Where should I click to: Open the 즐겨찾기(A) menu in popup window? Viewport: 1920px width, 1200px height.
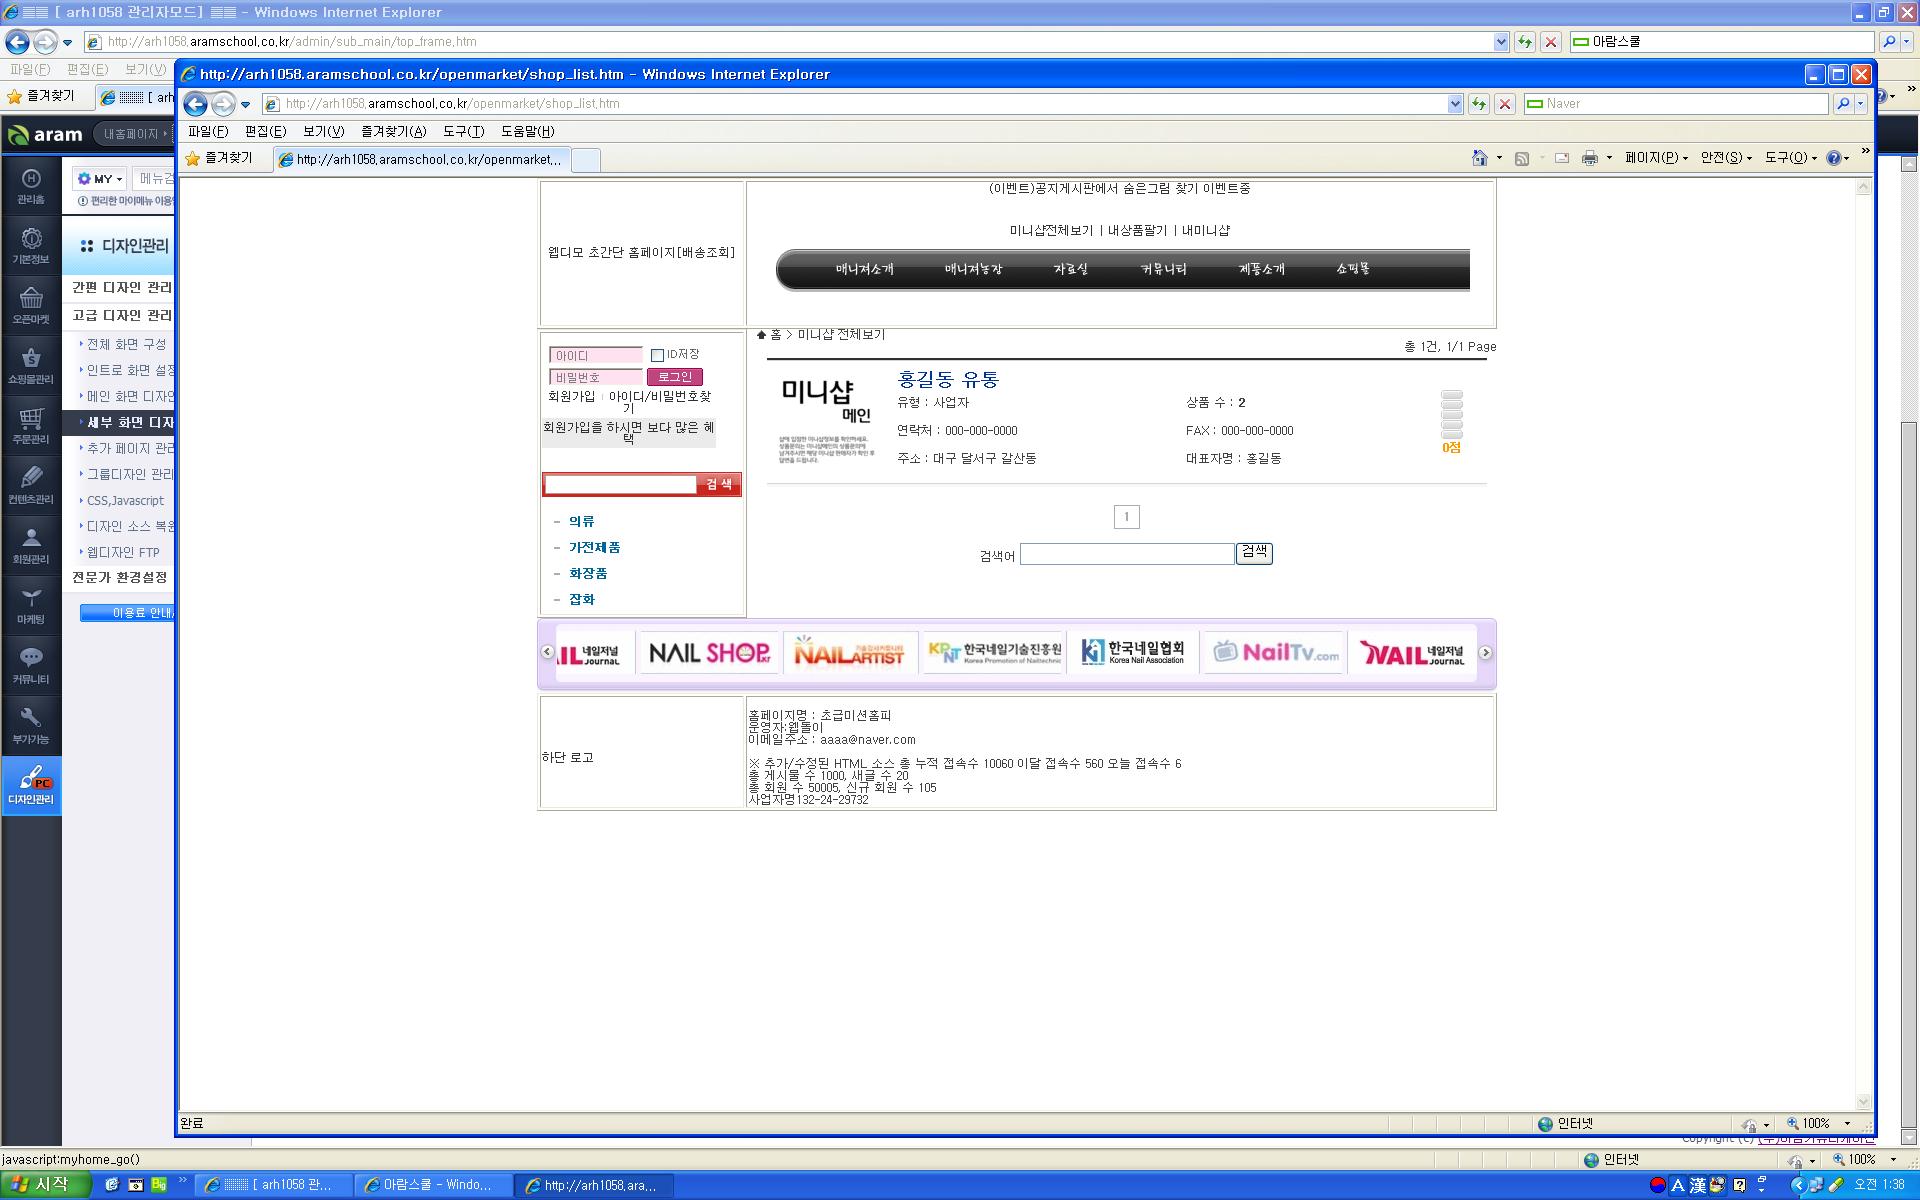(393, 131)
